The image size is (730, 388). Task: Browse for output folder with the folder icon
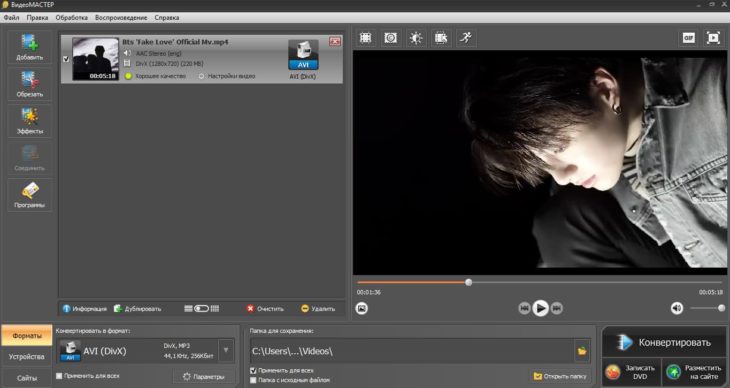pyautogui.click(x=582, y=351)
